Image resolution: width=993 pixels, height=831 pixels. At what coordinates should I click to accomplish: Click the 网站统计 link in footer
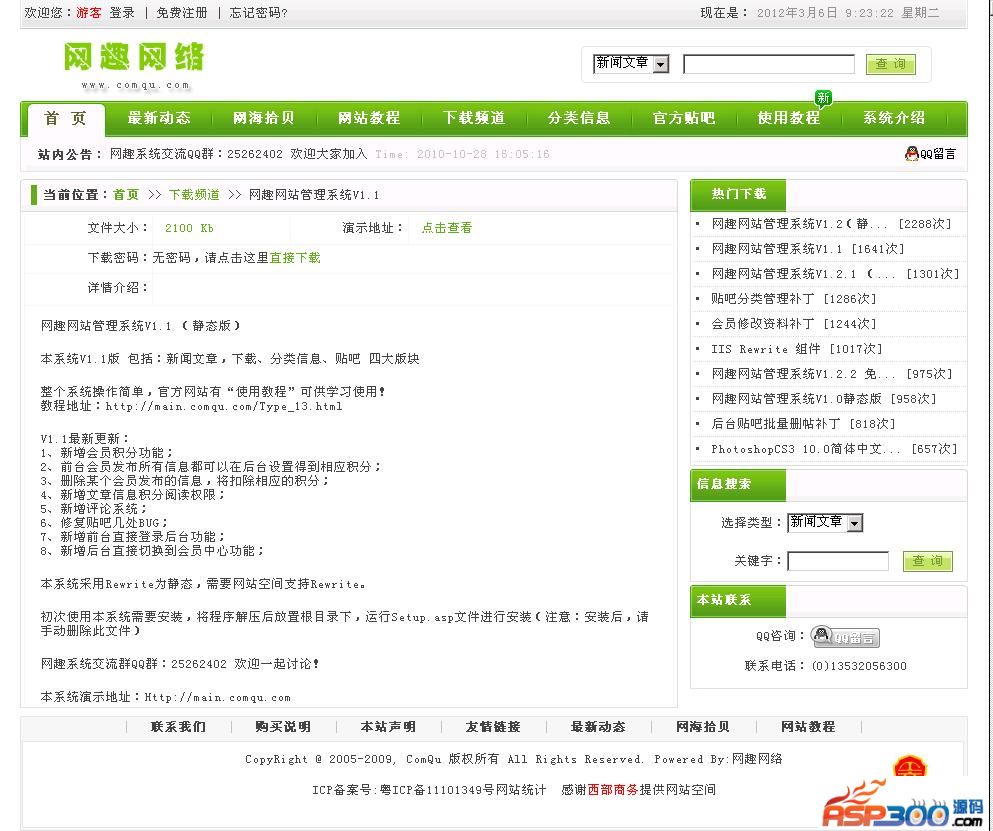[521, 790]
